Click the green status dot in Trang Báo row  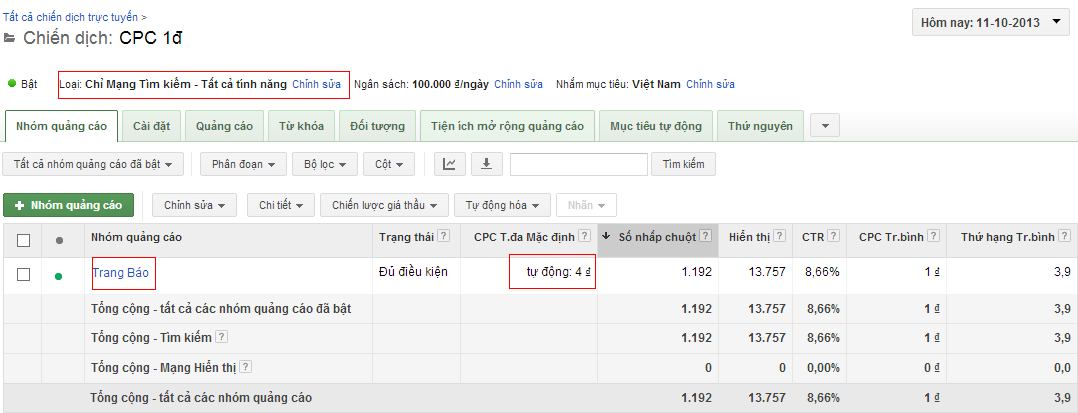tap(58, 276)
